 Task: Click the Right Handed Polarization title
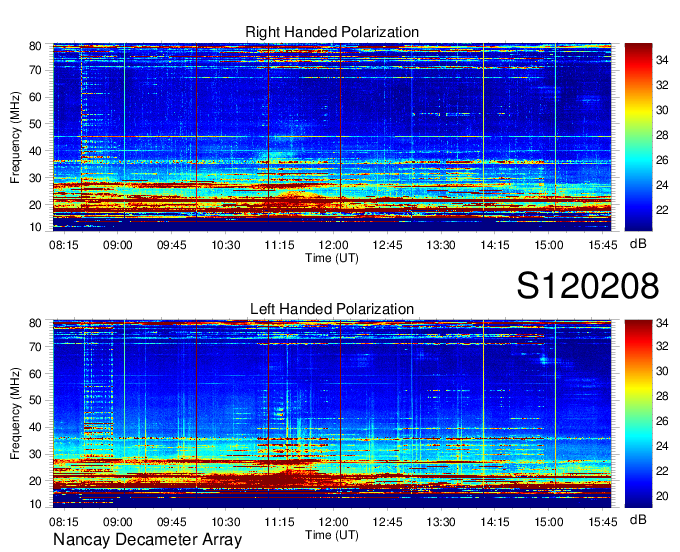pos(332,32)
